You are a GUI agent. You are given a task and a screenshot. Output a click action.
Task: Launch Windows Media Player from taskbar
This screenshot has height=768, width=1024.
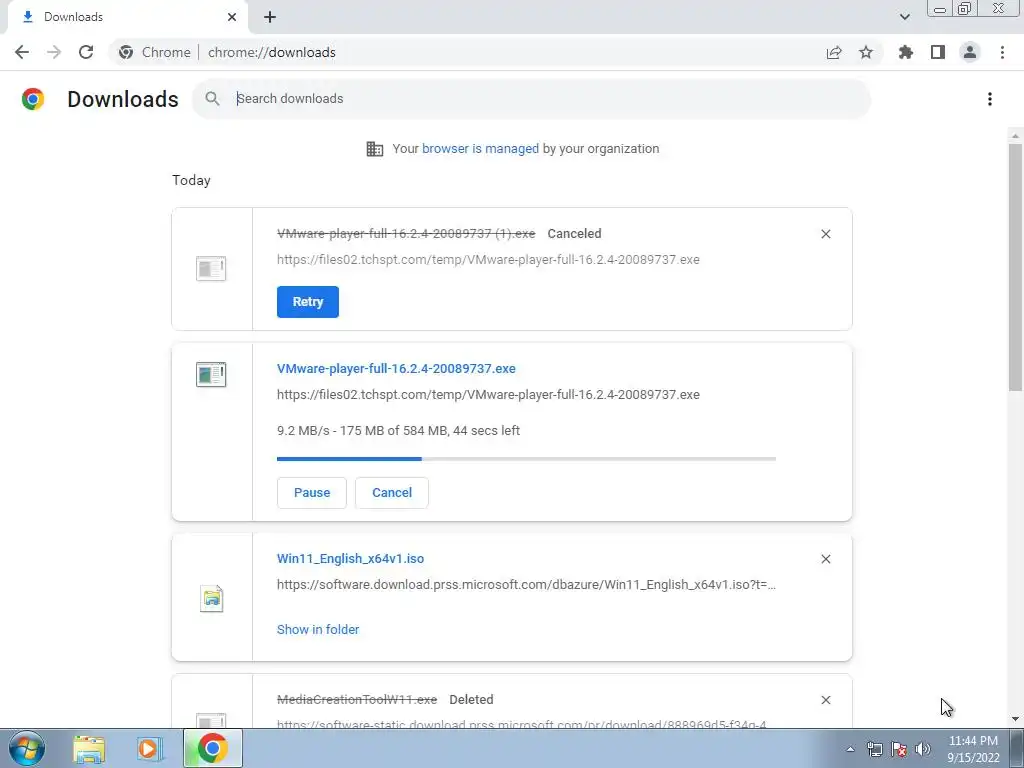(150, 749)
